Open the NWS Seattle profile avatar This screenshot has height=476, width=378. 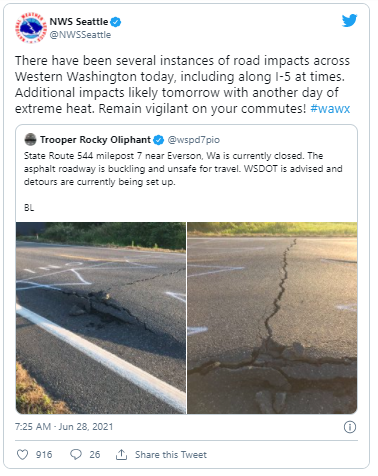31,28
